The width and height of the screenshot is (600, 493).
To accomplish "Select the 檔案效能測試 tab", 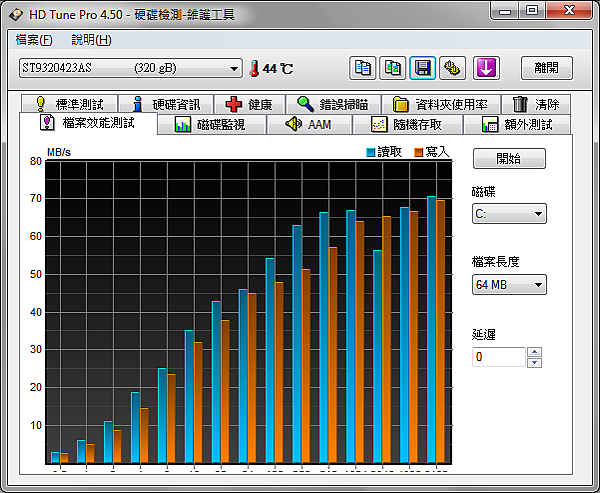I will (88, 123).
